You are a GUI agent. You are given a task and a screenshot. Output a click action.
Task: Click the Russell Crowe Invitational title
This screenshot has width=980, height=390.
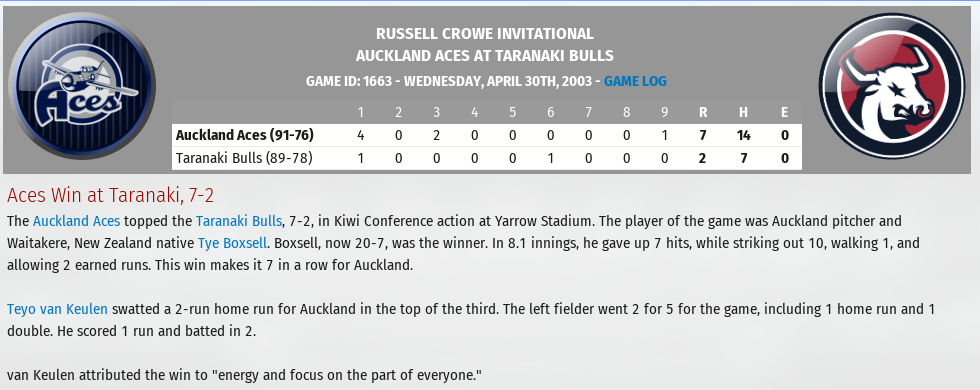tap(485, 34)
